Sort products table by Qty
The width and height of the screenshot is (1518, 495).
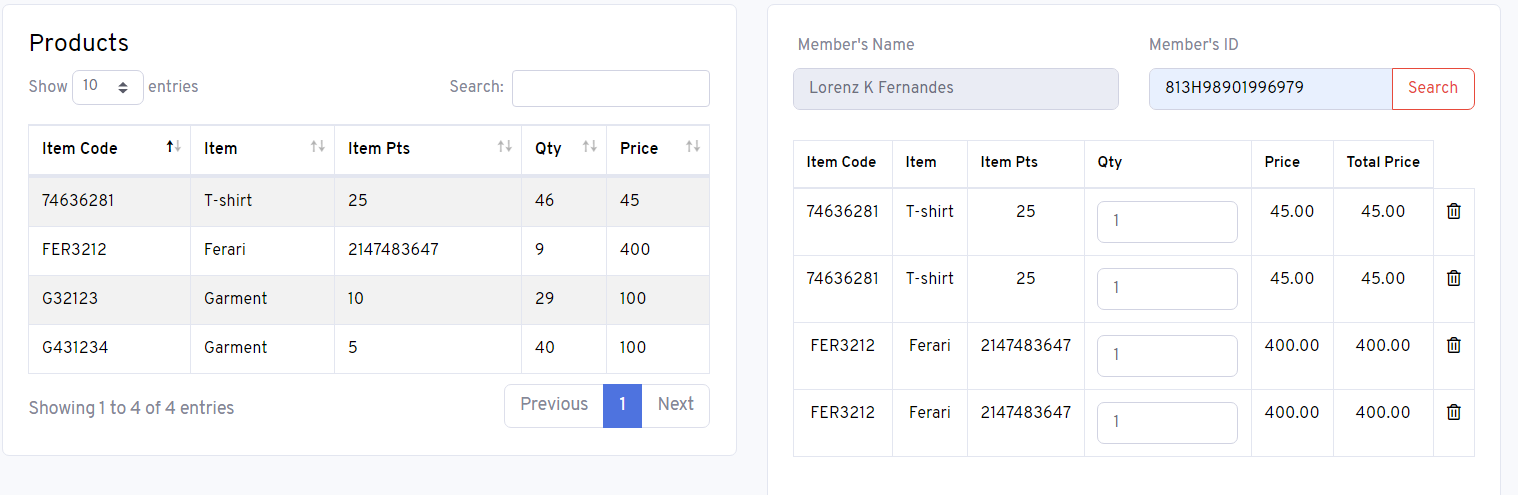(x=564, y=149)
